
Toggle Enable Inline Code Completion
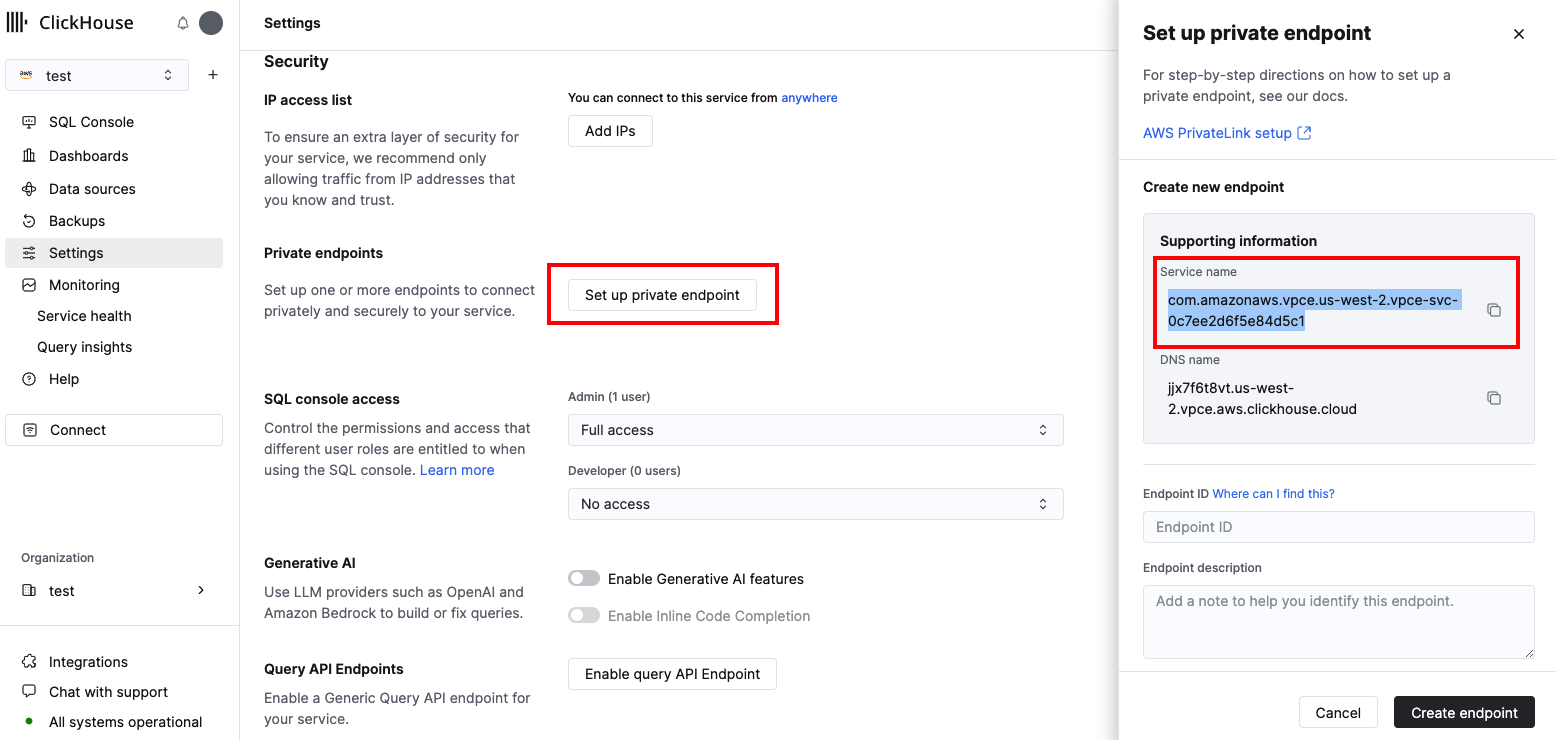[x=583, y=615]
